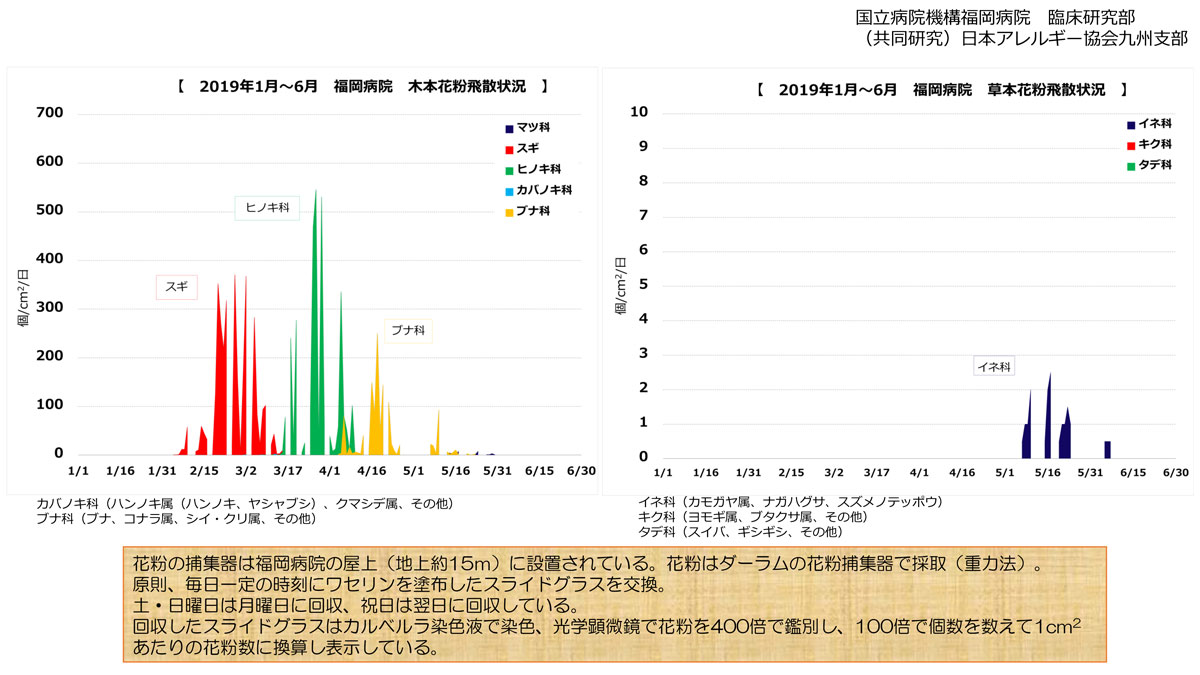
Task: Select the ブナ科 annotation box near yellow peaks
Action: [x=408, y=330]
